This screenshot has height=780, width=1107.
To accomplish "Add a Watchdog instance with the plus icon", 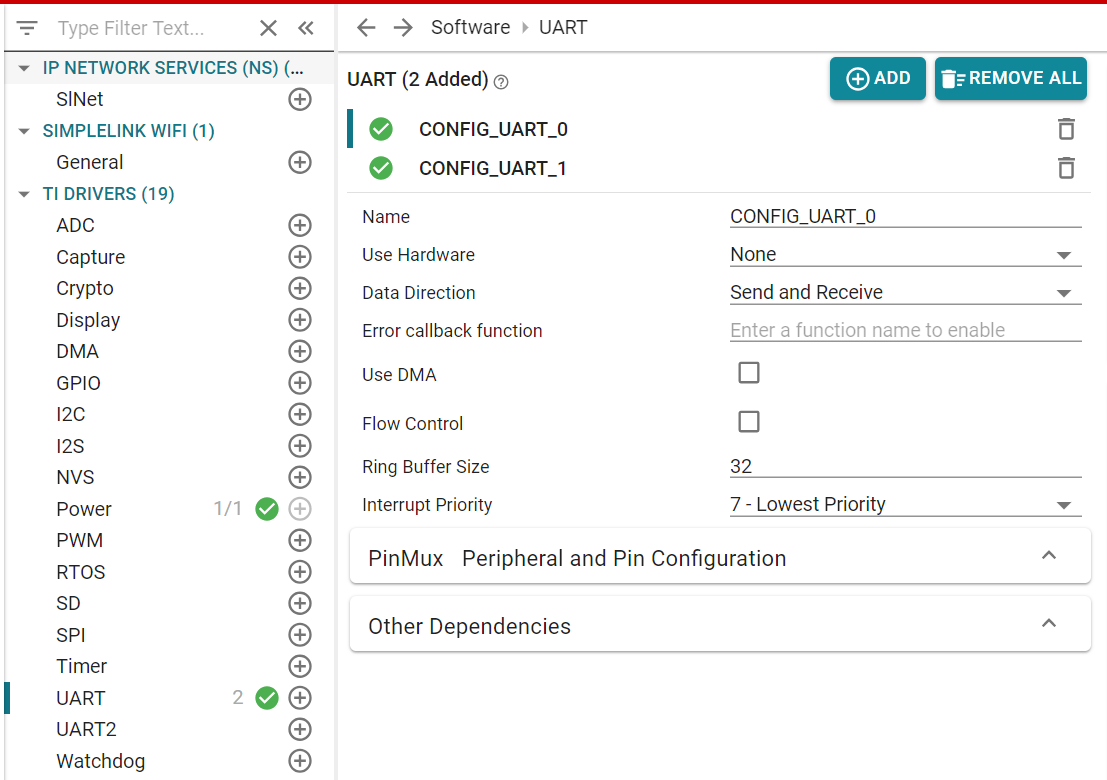I will coord(300,761).
